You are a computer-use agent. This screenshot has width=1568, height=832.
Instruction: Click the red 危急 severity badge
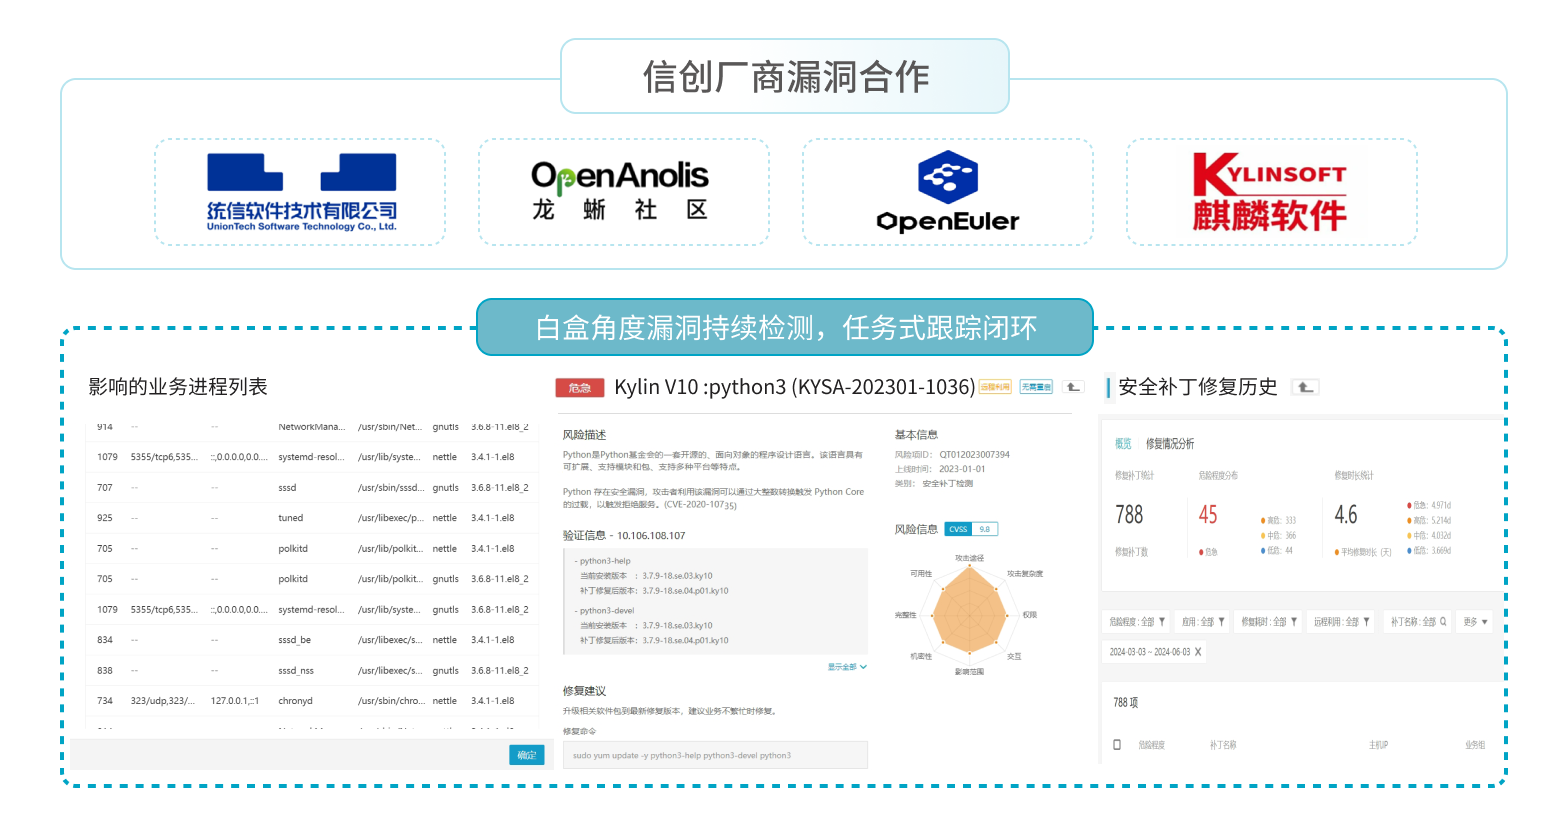pyautogui.click(x=580, y=388)
